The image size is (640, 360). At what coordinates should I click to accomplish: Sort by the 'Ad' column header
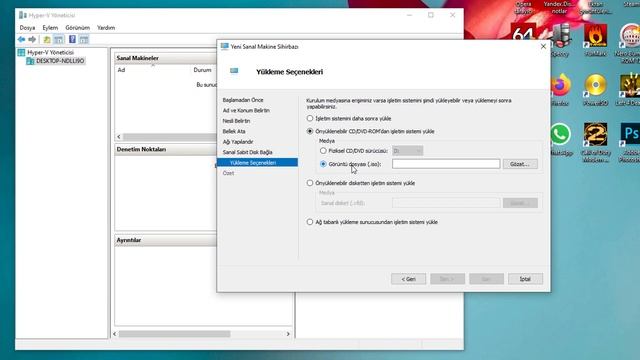[121, 70]
